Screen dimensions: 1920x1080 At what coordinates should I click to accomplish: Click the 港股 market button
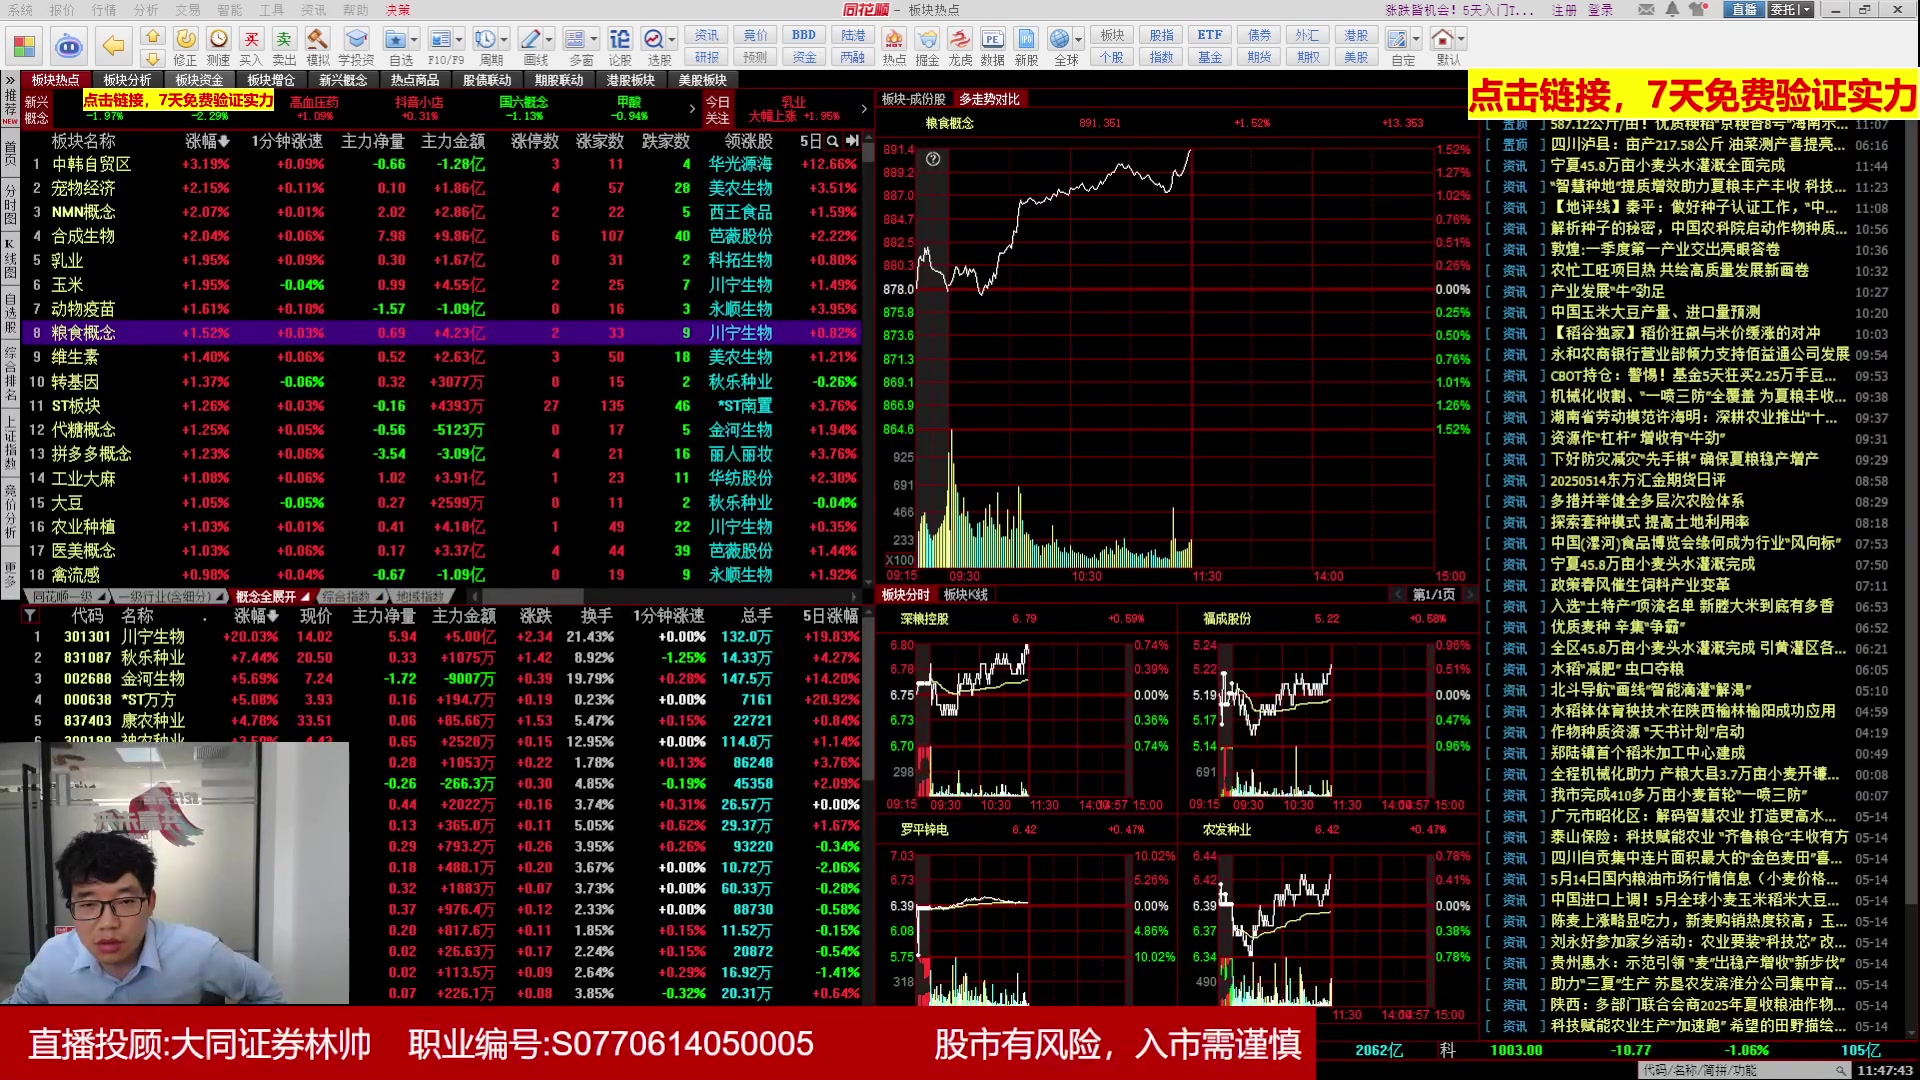(x=1356, y=35)
